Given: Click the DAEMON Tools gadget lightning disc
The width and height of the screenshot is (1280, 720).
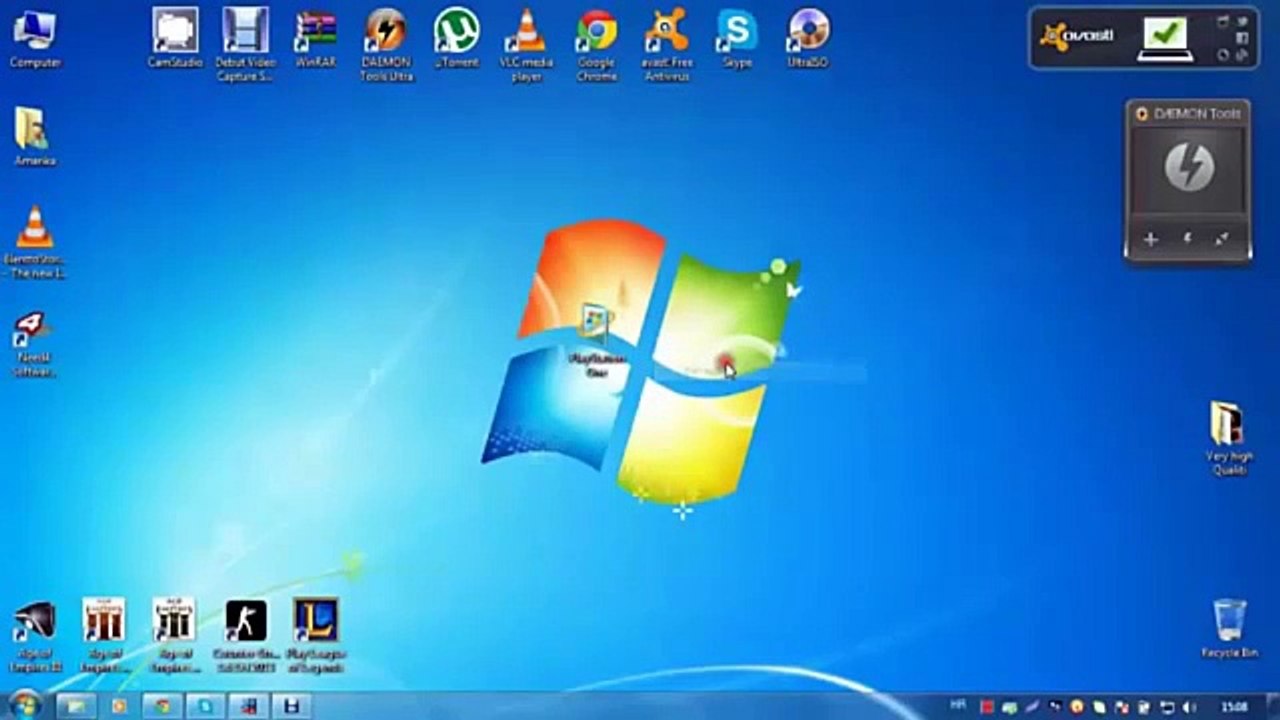Looking at the screenshot, I should pos(1189,166).
